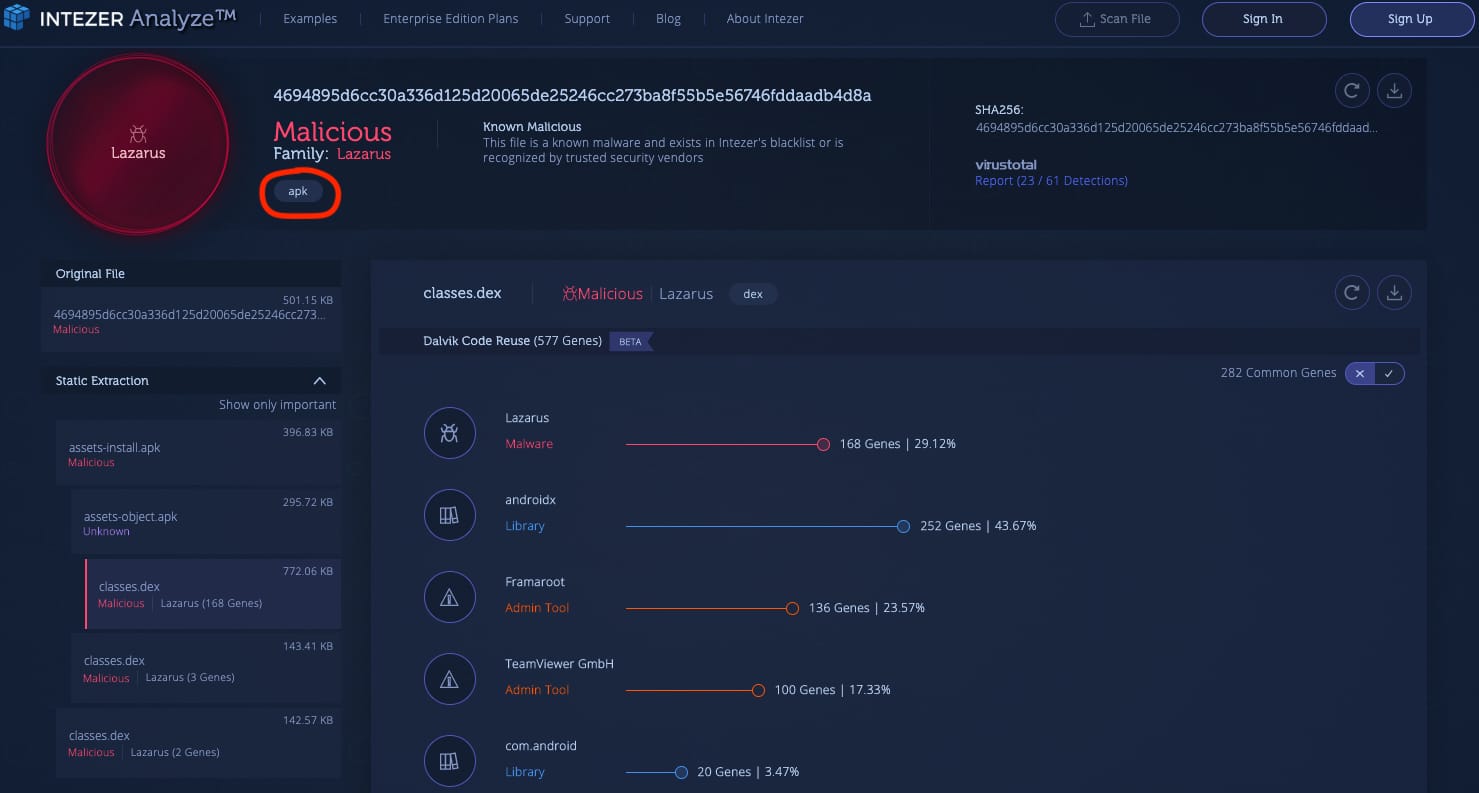
Task: Click the TeamViewer GmbH family name
Action: pos(559,664)
